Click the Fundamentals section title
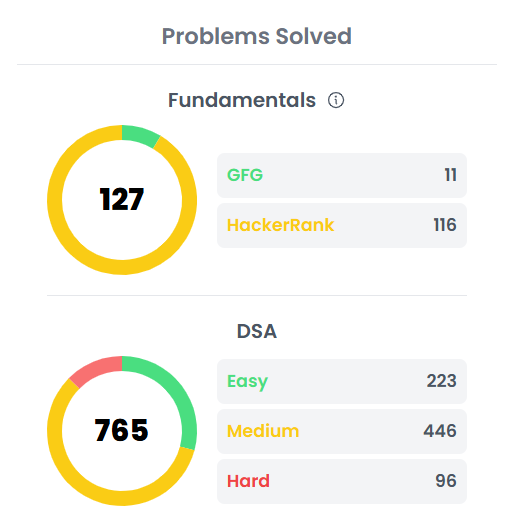The height and width of the screenshot is (522, 513). 242,100
